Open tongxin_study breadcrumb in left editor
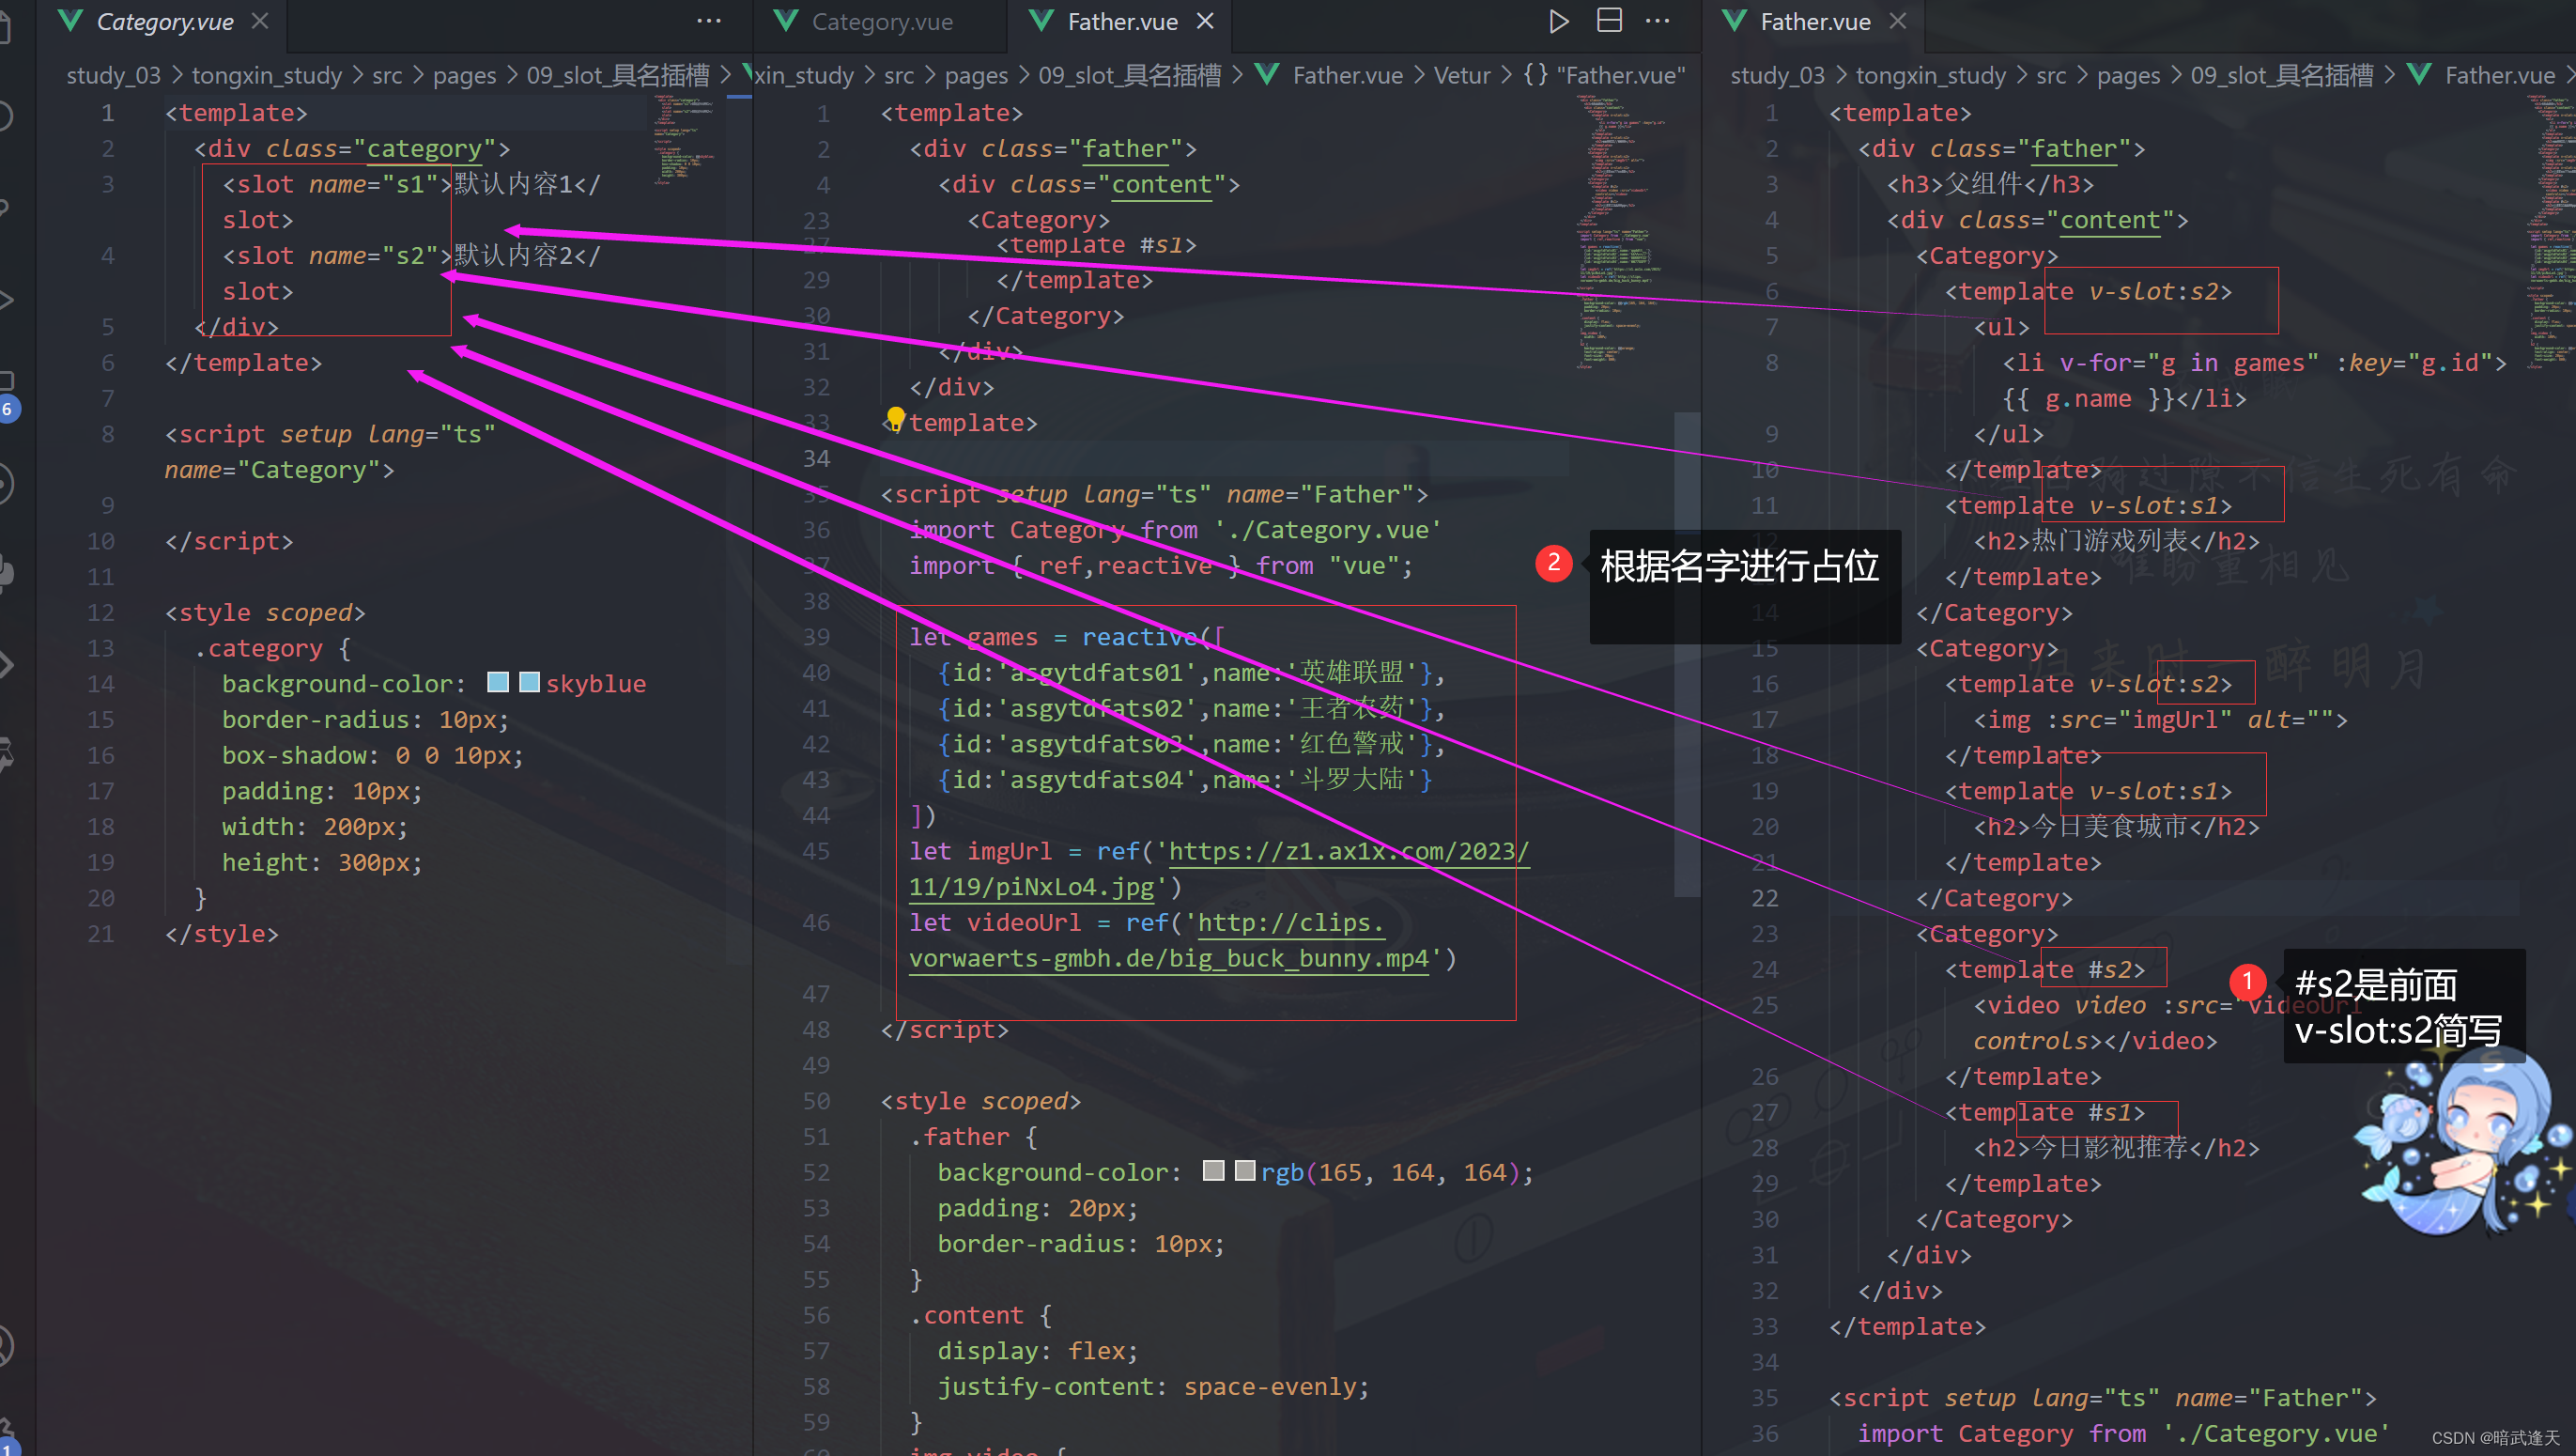 [266, 76]
